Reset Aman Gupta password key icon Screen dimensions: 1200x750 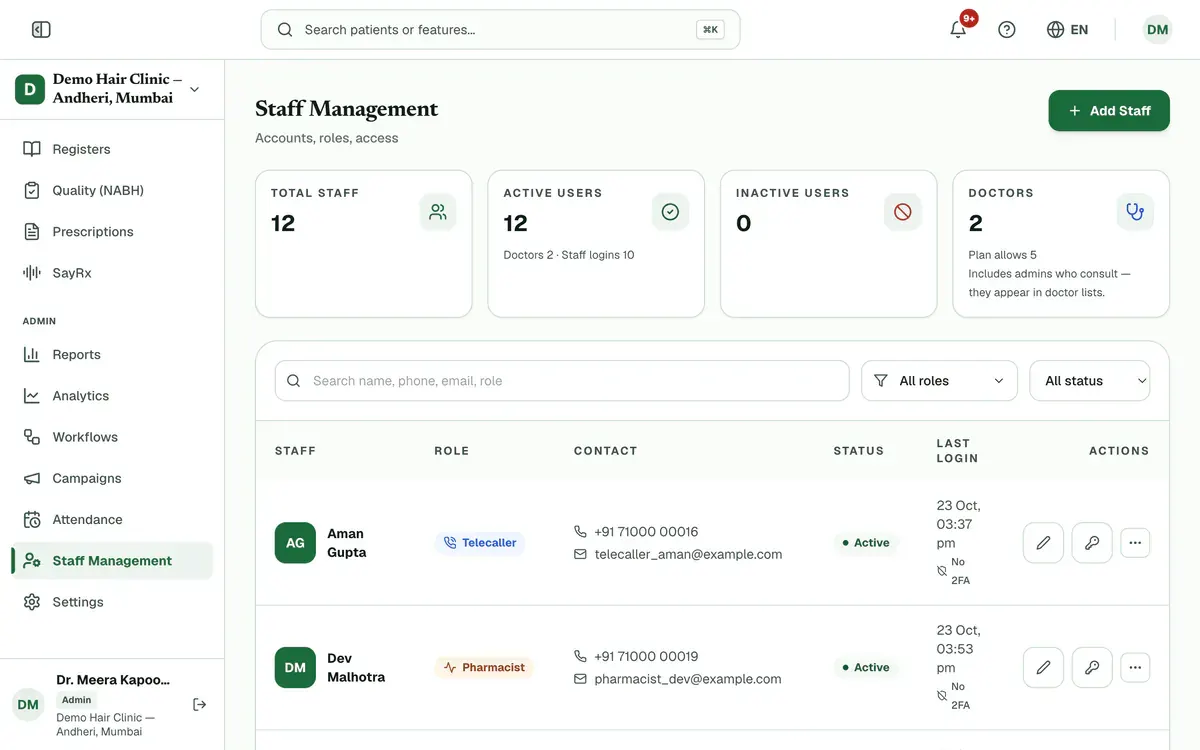click(1092, 543)
